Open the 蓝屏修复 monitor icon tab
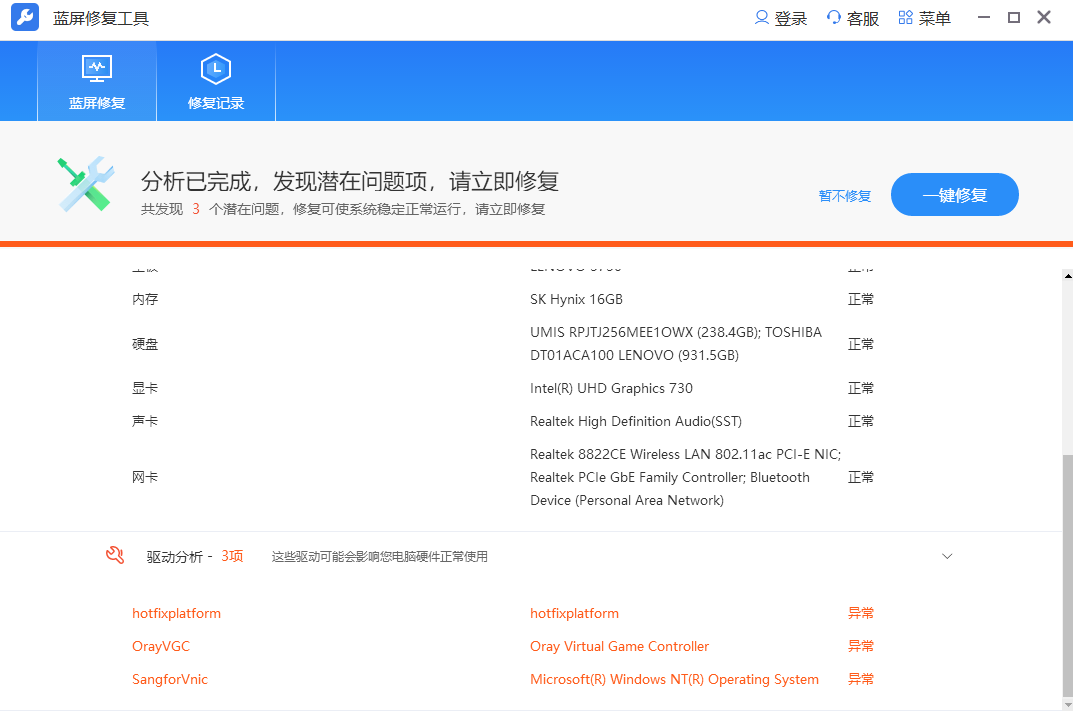 pos(97,81)
